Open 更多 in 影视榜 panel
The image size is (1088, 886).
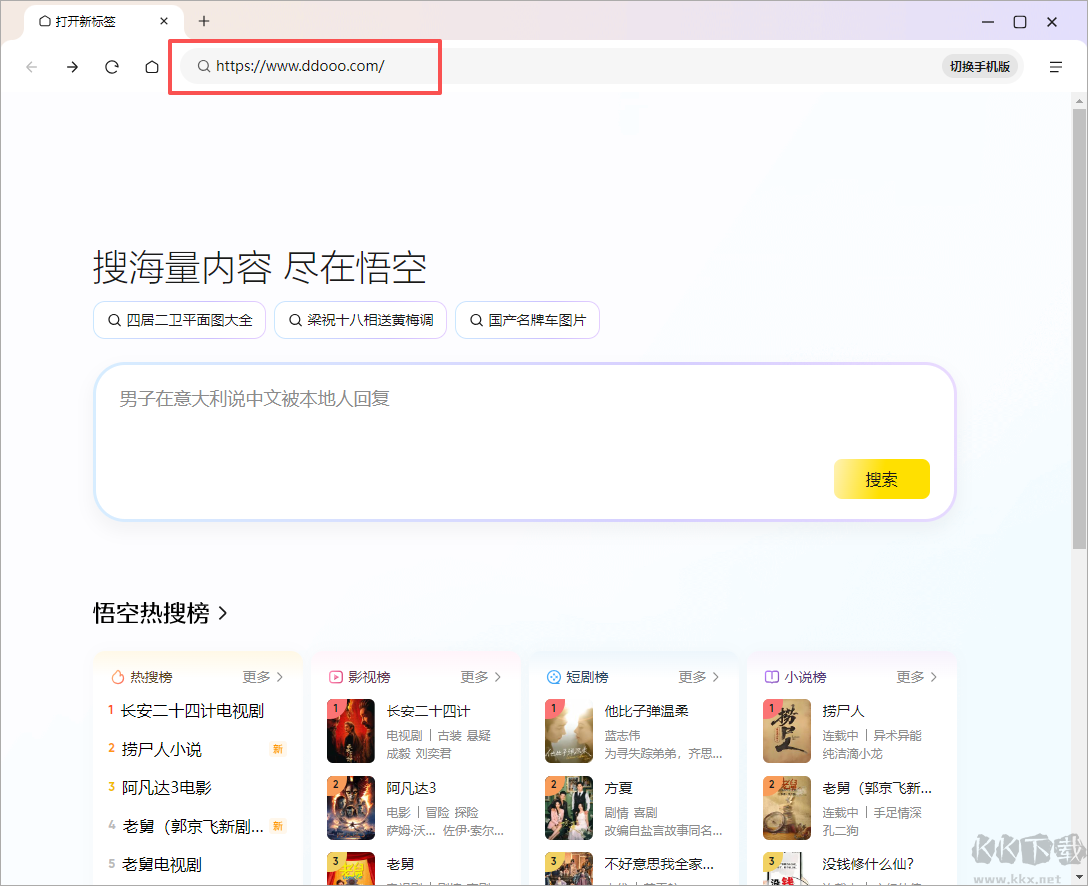[481, 677]
